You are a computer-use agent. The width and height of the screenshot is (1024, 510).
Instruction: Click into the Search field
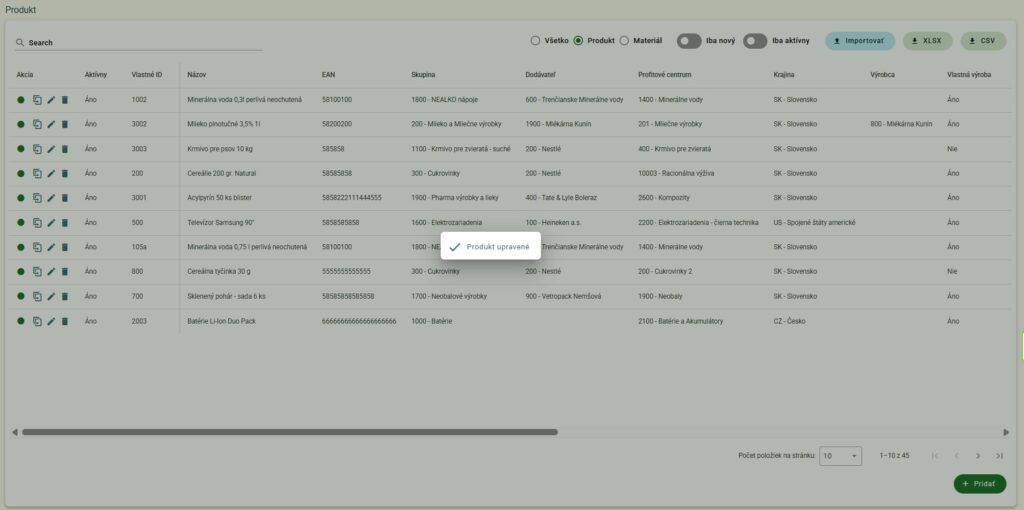[140, 43]
